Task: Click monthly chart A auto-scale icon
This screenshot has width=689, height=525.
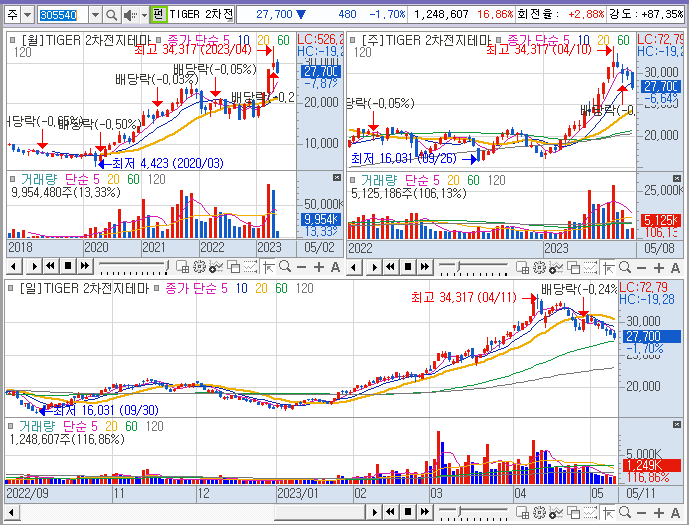Action: click(335, 267)
